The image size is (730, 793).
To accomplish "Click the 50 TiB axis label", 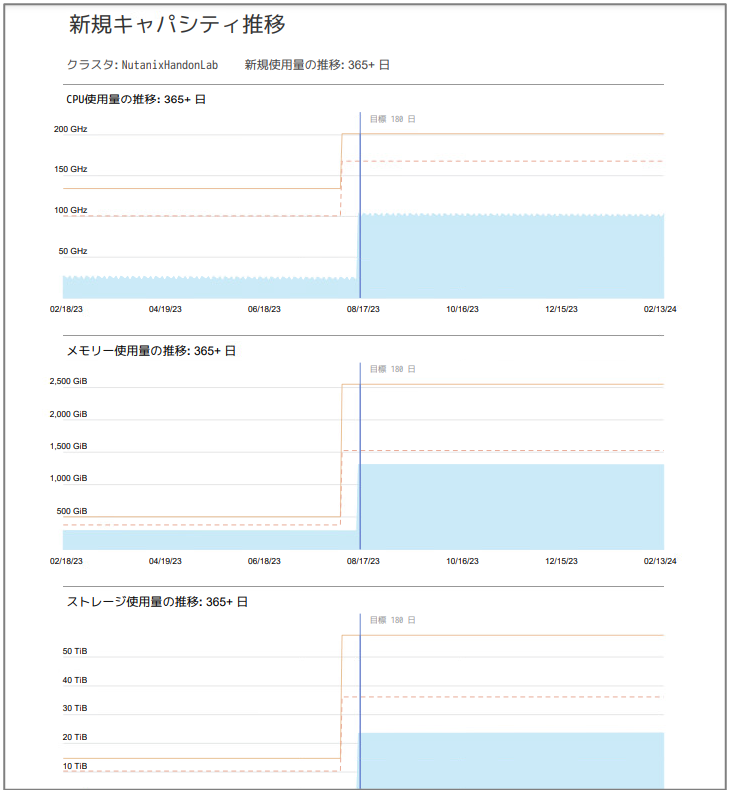I will tap(75, 651).
